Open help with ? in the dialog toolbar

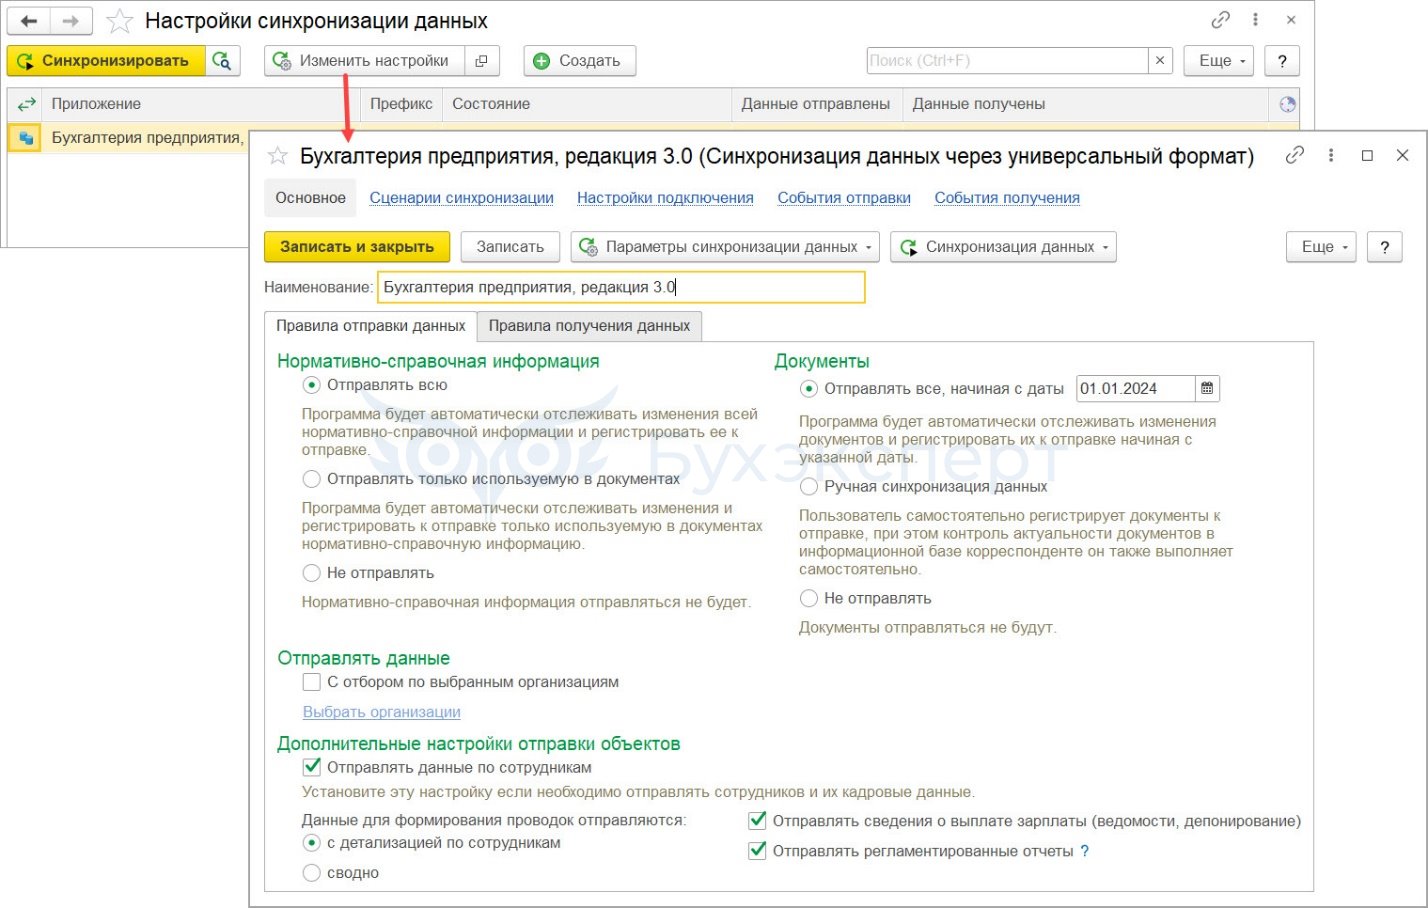[x=1384, y=247]
